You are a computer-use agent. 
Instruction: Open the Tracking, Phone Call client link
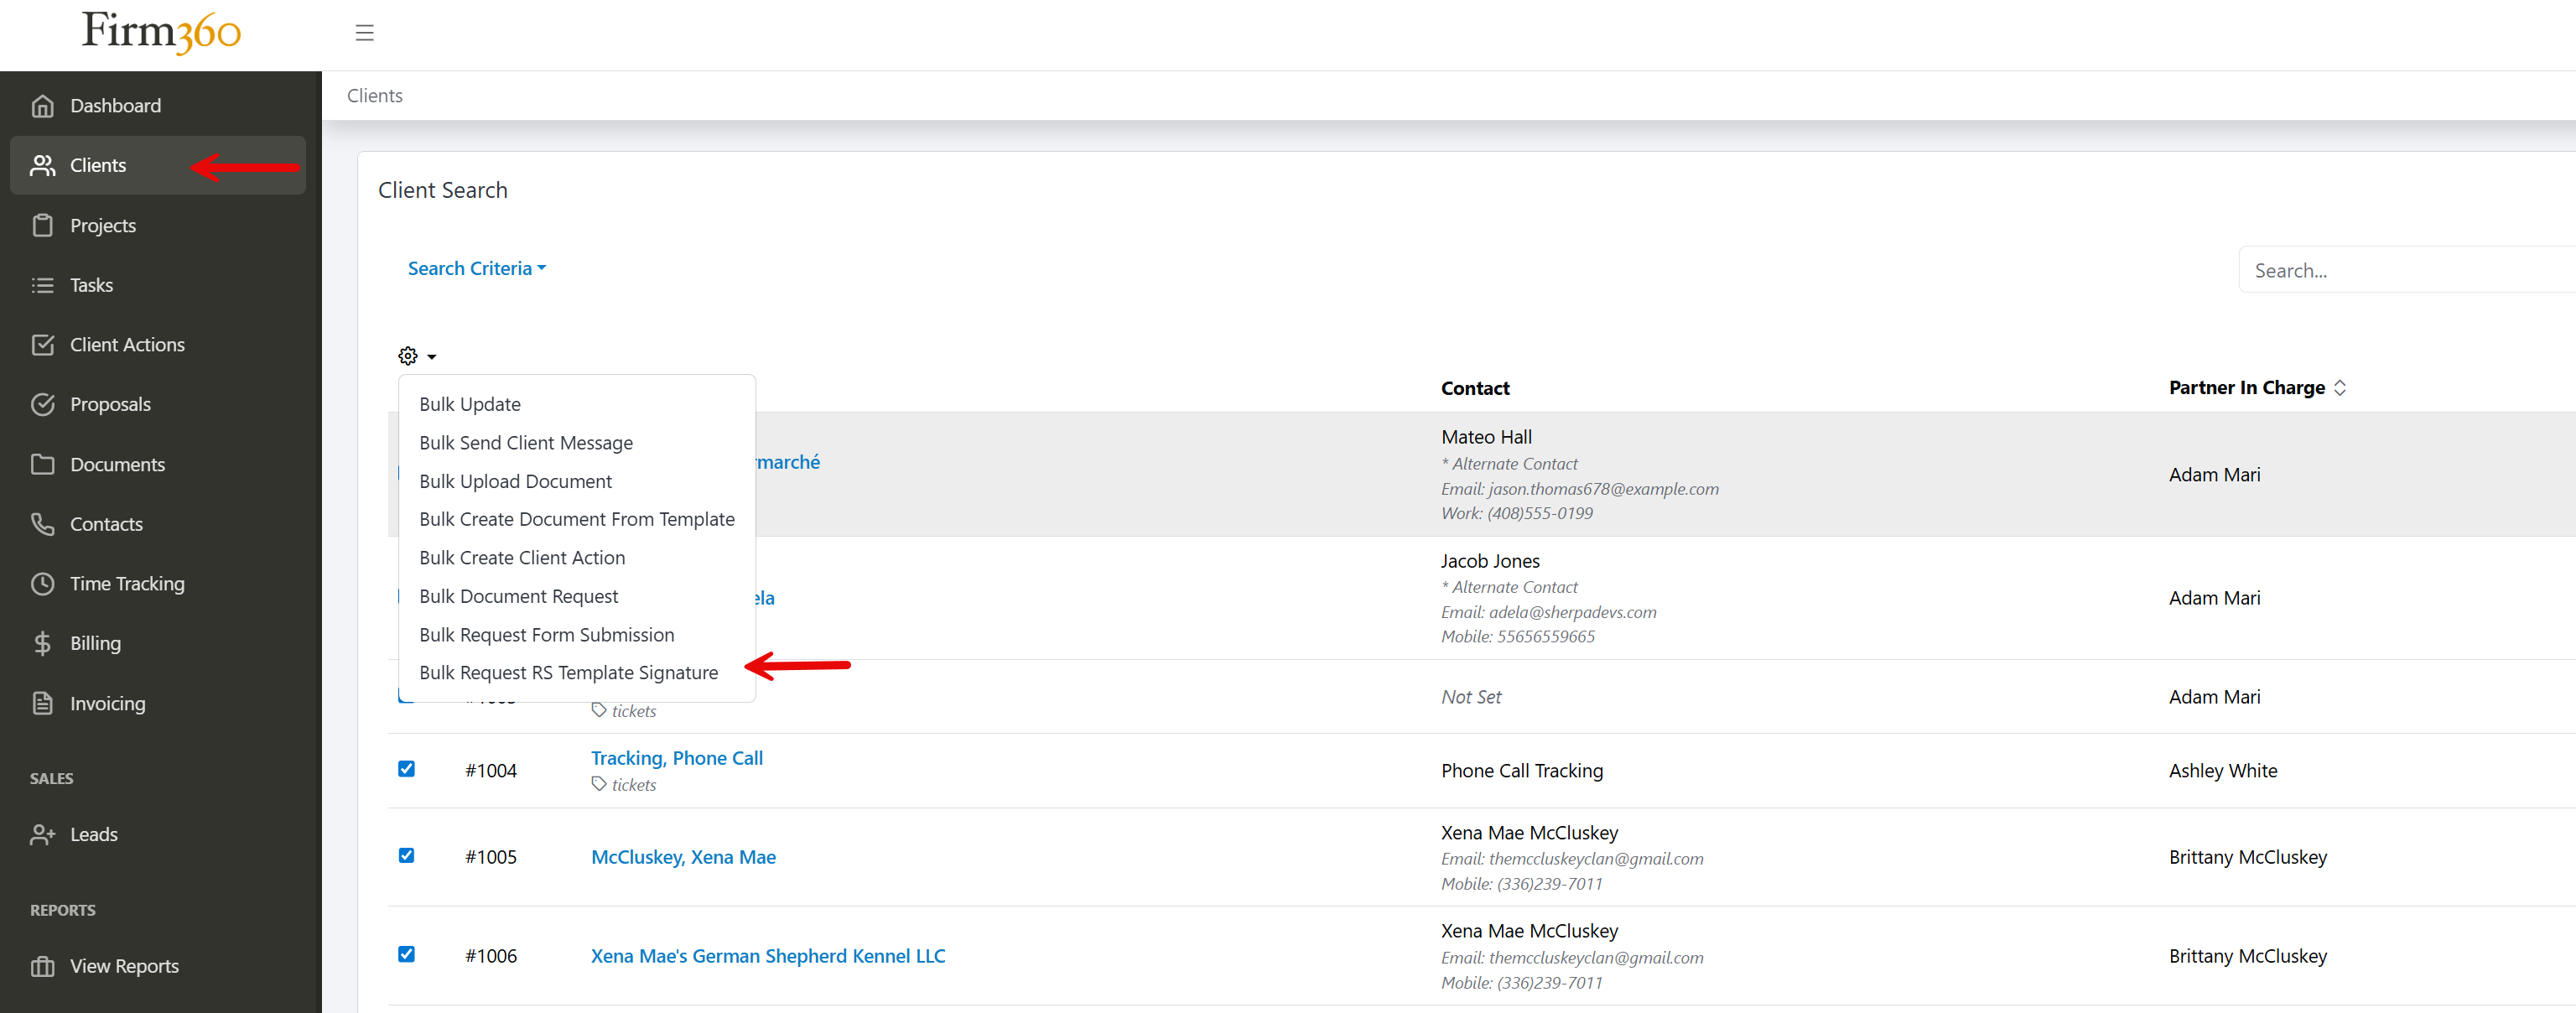tap(676, 757)
